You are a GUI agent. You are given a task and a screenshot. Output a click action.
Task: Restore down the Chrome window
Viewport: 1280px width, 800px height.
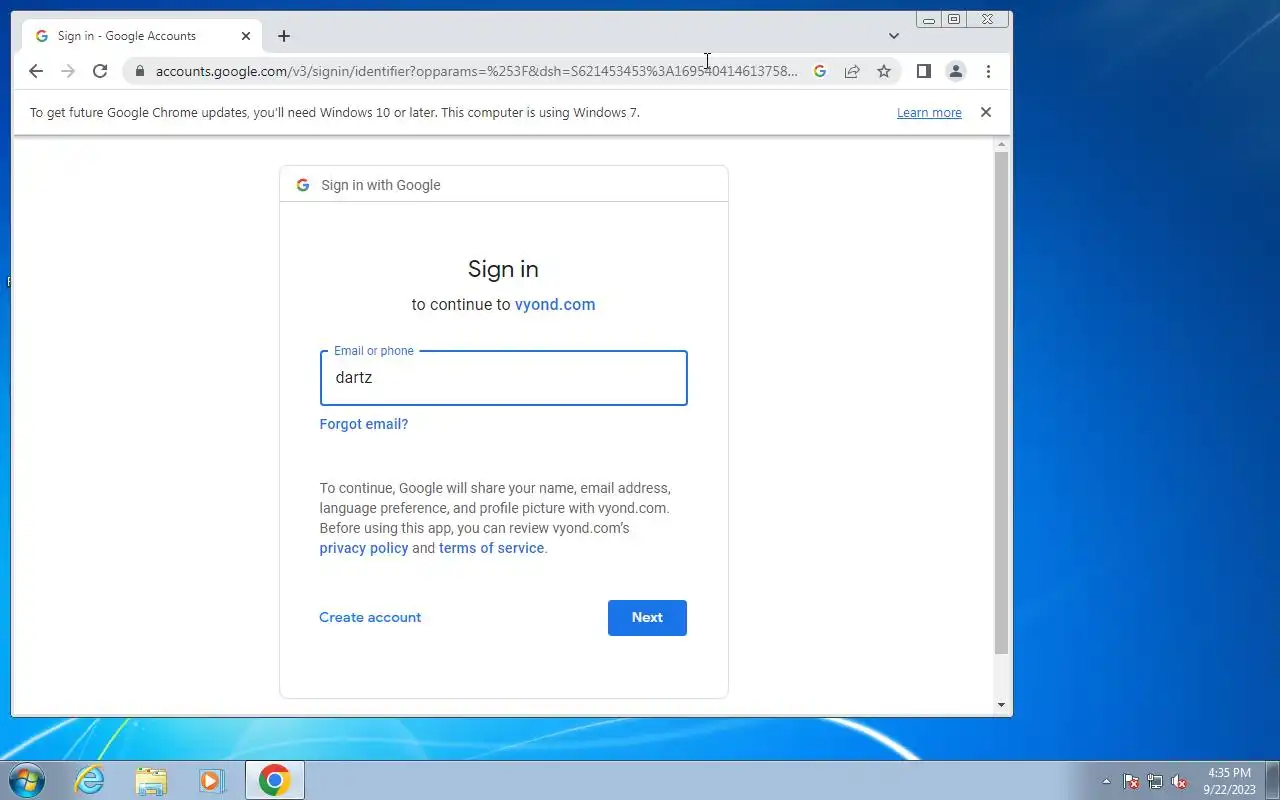coord(954,19)
